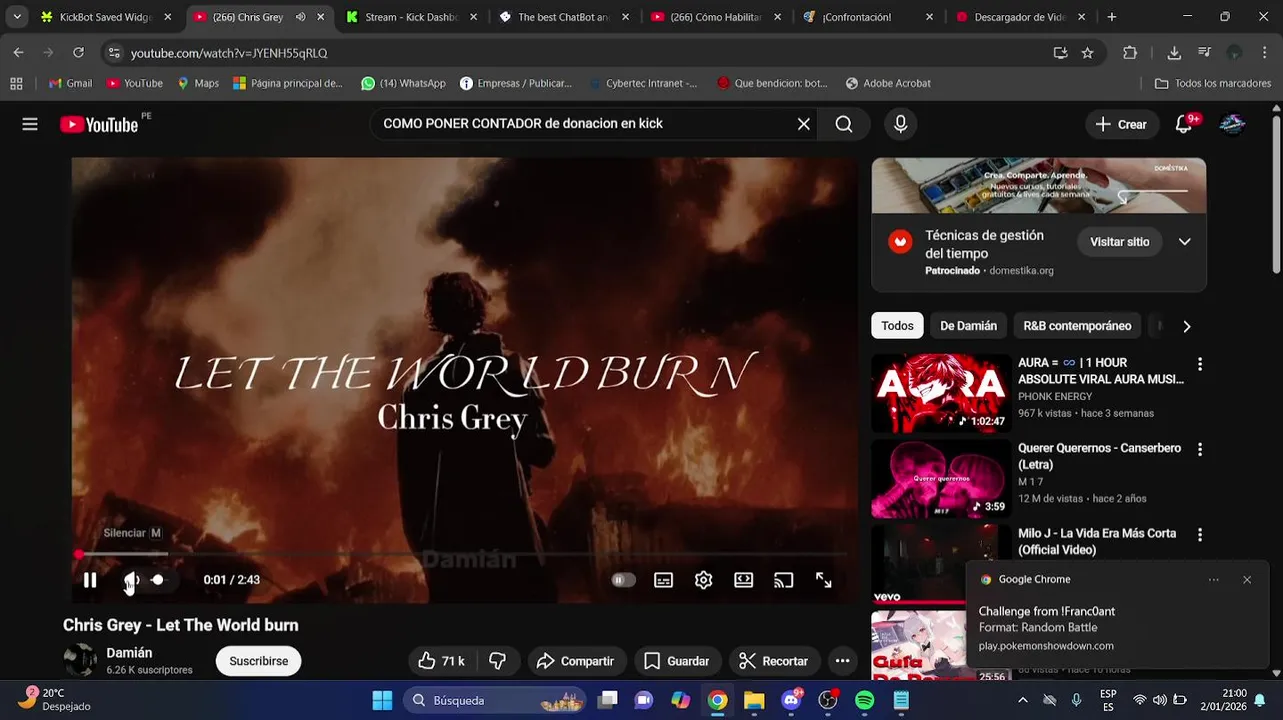Open the player settings gear
The height and width of the screenshot is (720, 1283).
pos(704,580)
